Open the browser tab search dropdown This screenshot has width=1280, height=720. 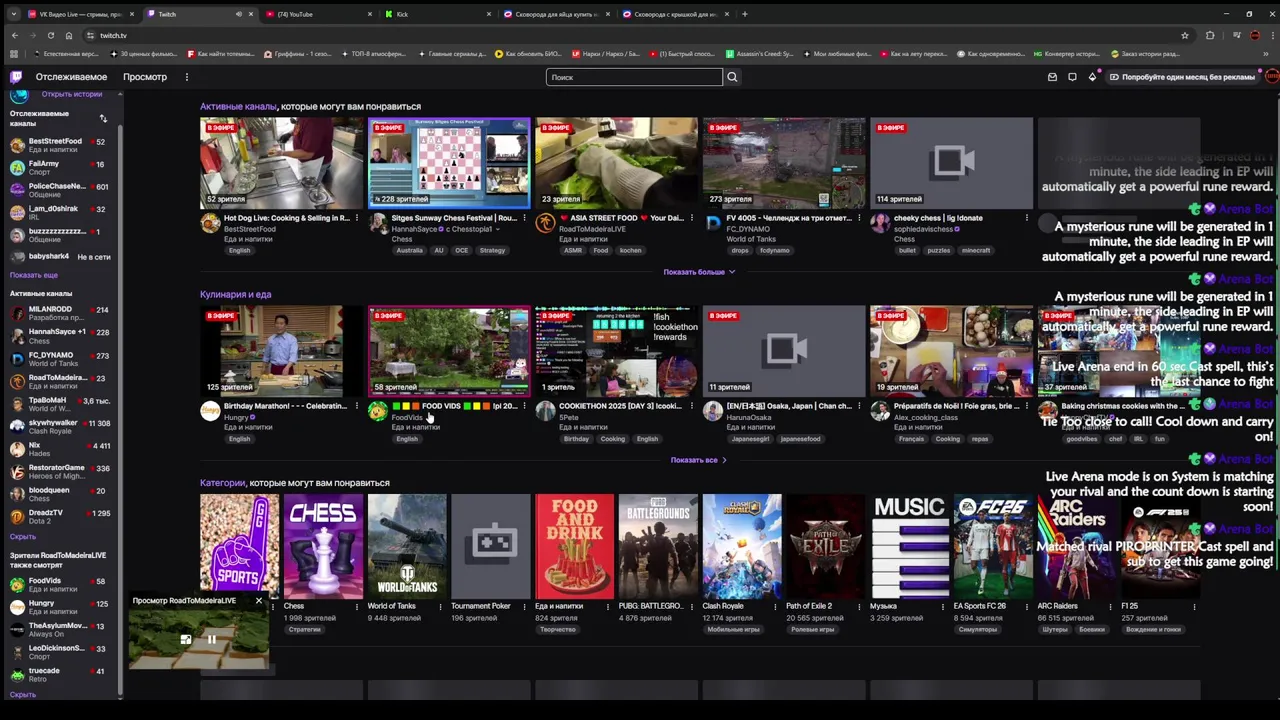coord(13,14)
